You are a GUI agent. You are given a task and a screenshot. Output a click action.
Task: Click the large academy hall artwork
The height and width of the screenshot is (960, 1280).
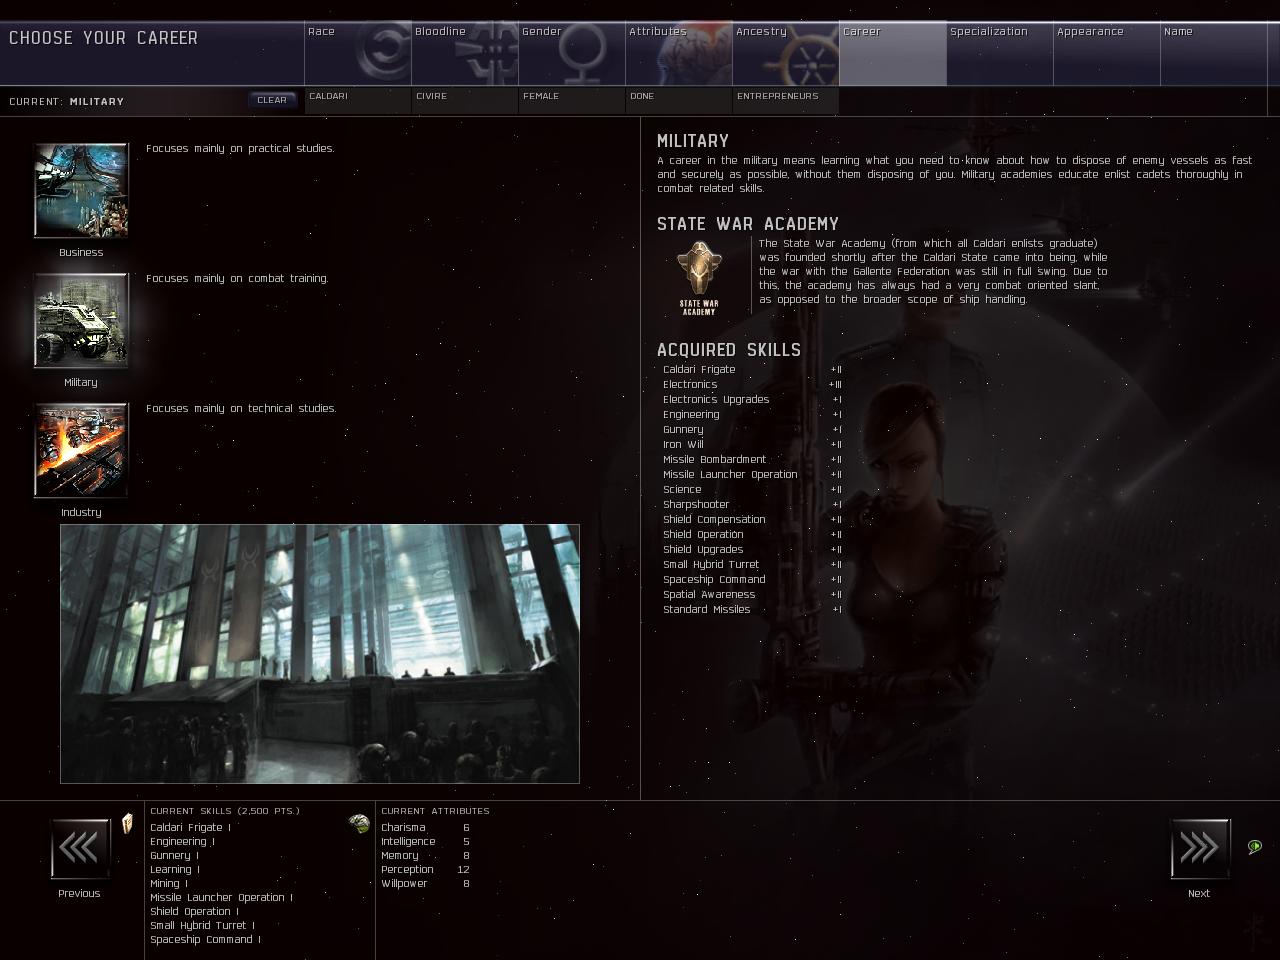click(x=320, y=653)
